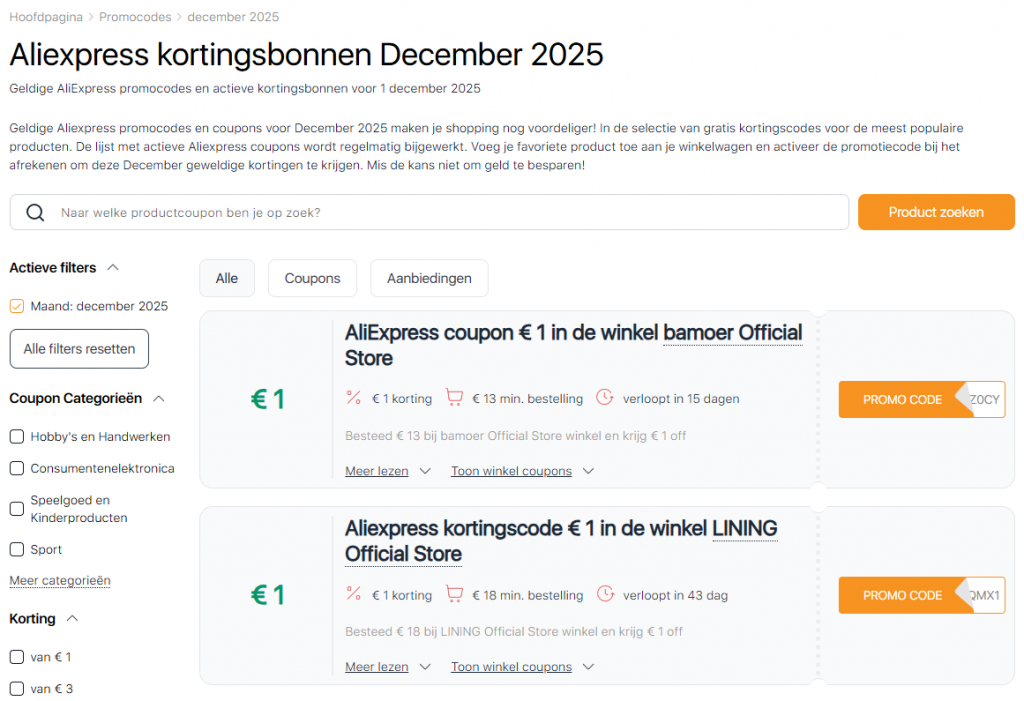This screenshot has height=701, width=1024.
Task: Click the clock icon beside 'verloopt in 15 dagen'
Action: click(x=605, y=398)
